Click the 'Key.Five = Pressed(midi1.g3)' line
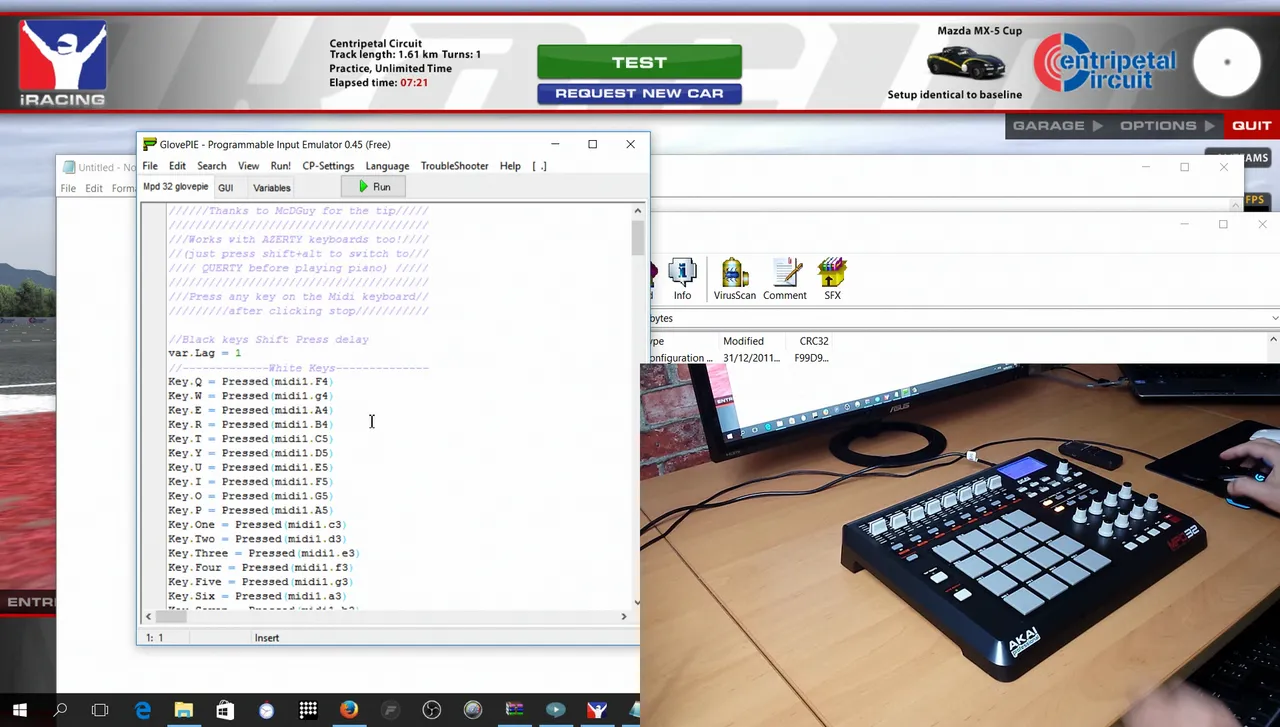This screenshot has width=1280, height=727. click(260, 581)
